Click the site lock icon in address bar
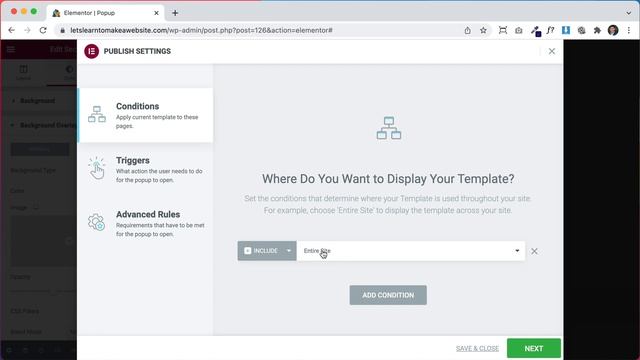640x360 pixels. [62, 30]
